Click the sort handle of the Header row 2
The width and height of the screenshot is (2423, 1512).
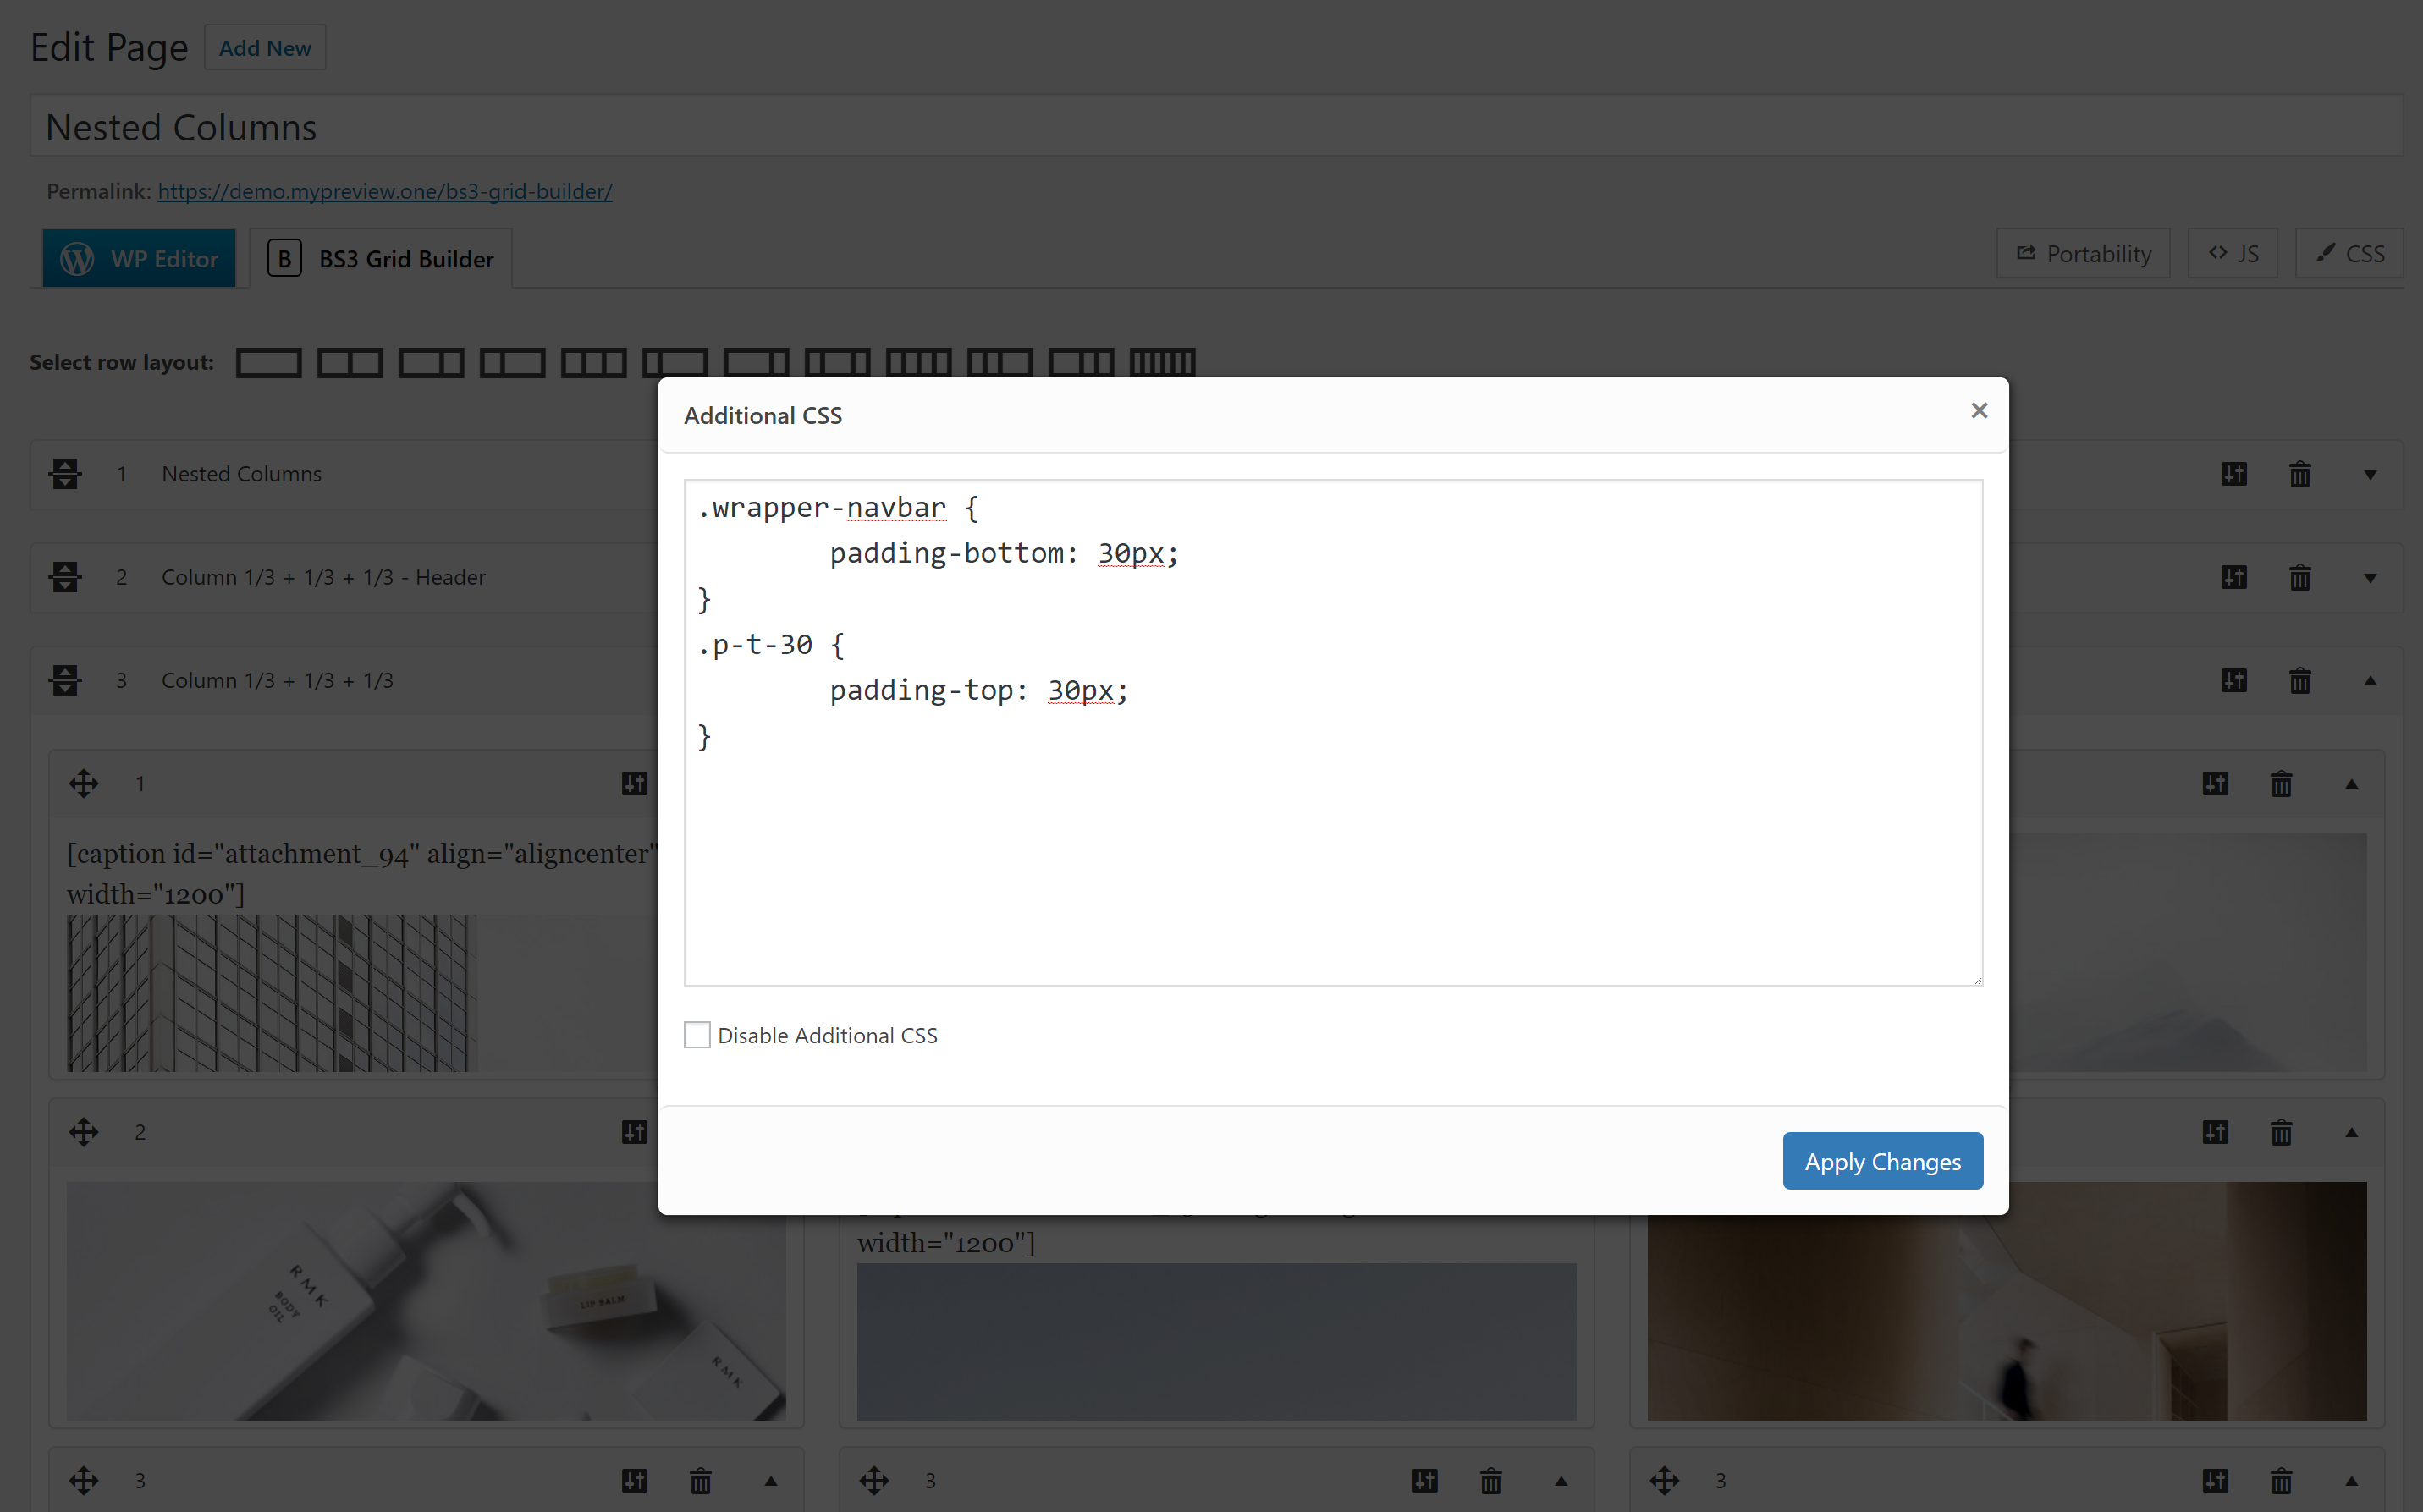65,577
